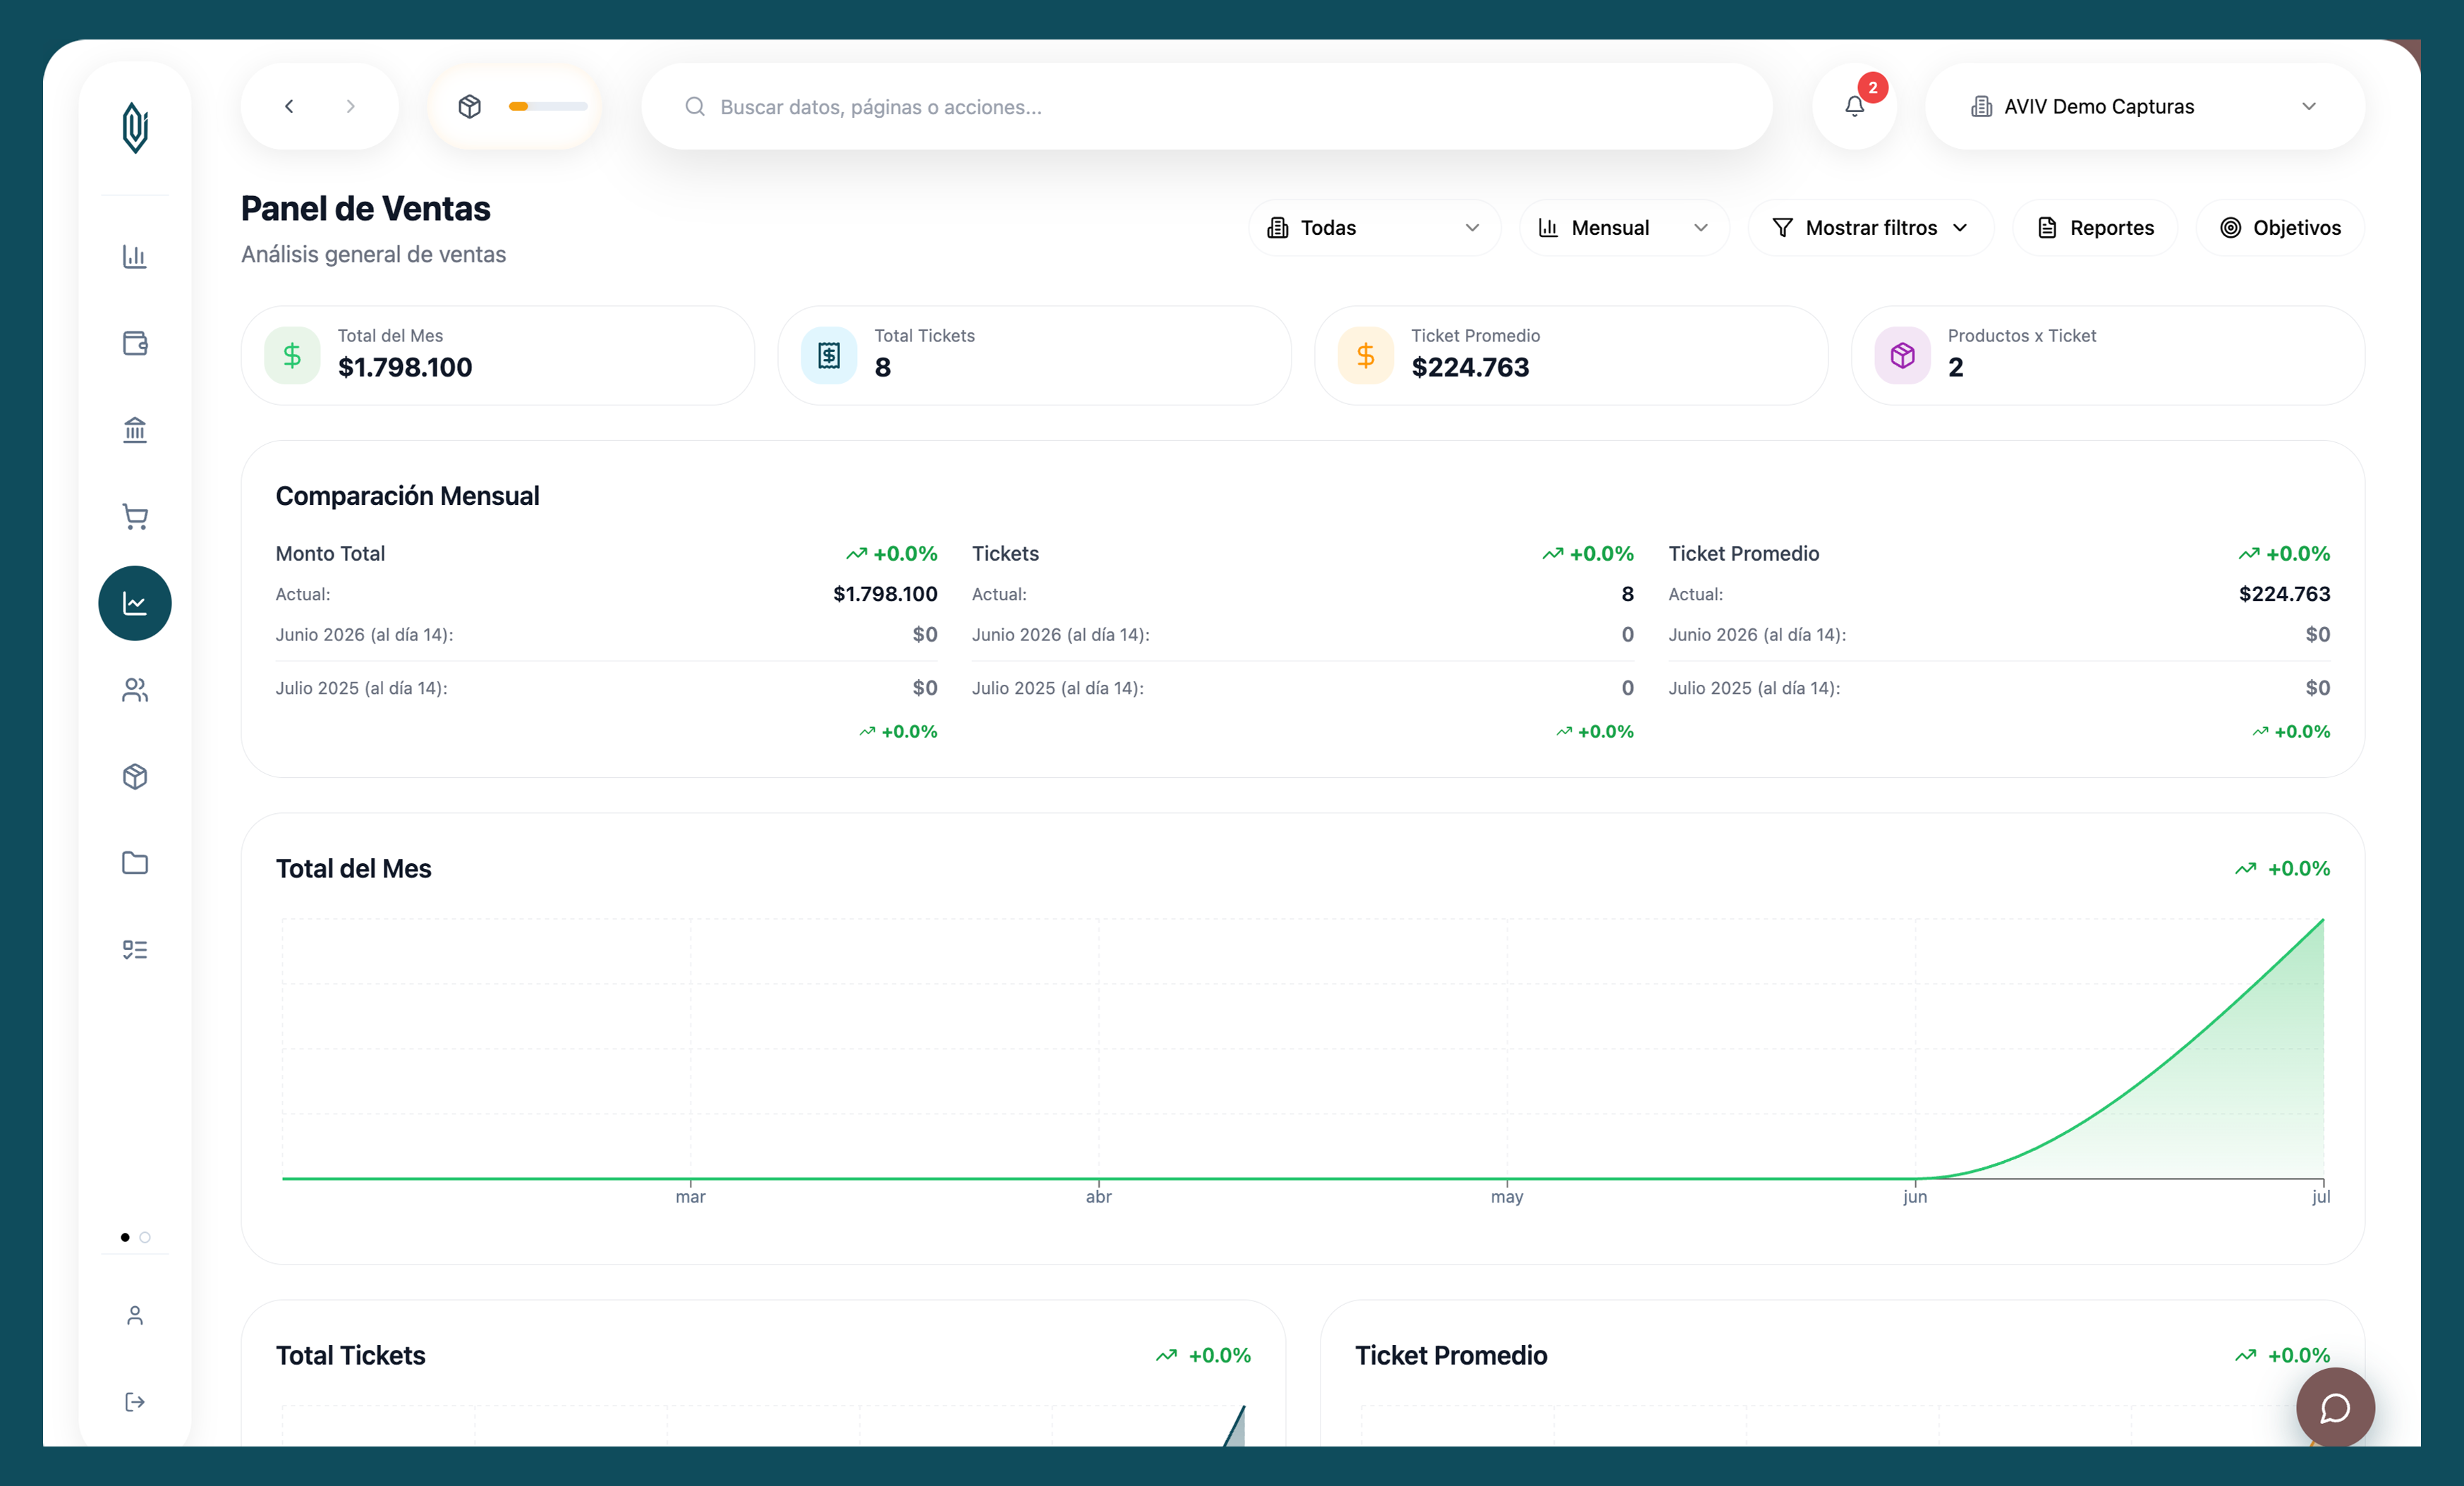Screen dimensions: 2464x1486
Task: Open the Objetivos button
Action: click(x=2280, y=228)
